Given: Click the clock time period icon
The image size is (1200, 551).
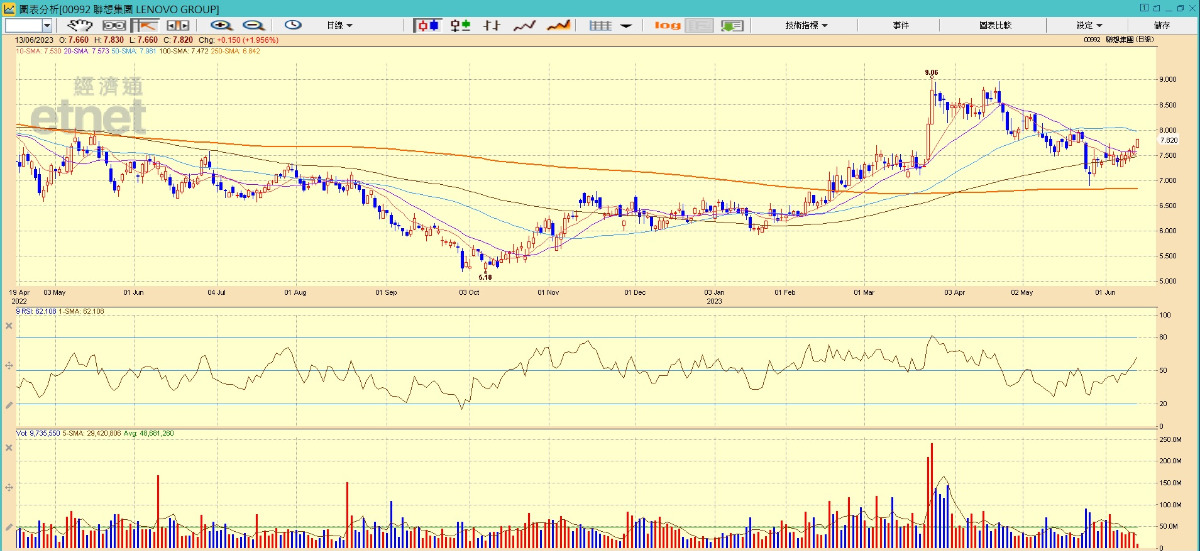Looking at the screenshot, I should tap(293, 25).
